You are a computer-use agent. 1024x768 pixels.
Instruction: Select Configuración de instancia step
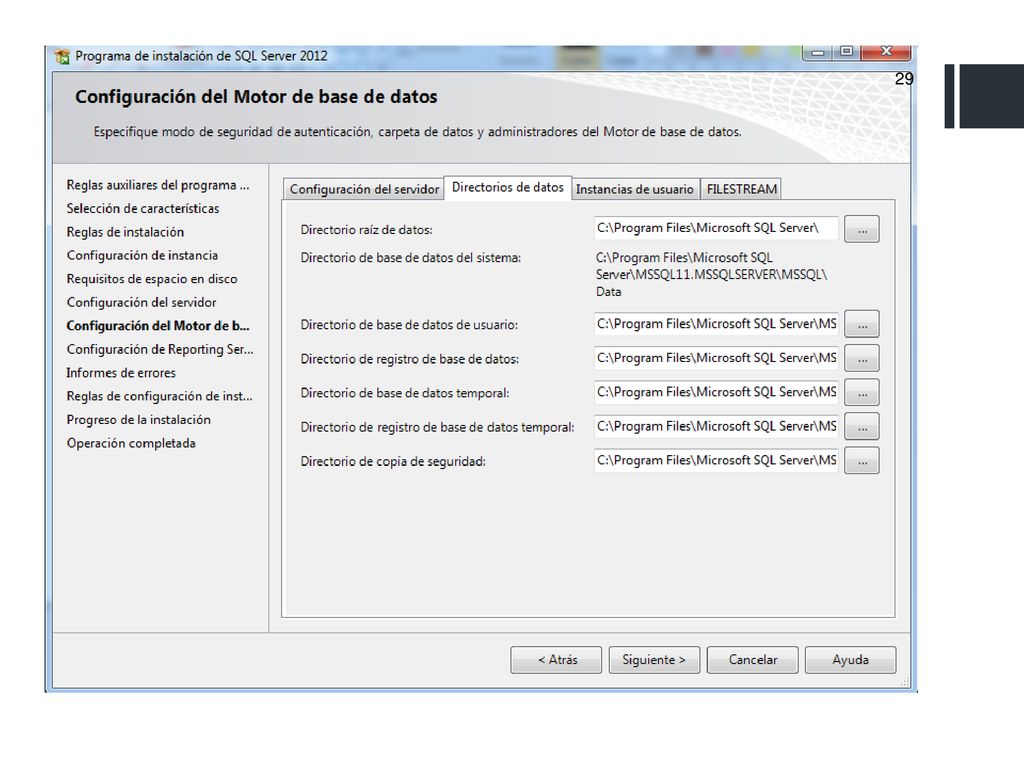click(142, 256)
